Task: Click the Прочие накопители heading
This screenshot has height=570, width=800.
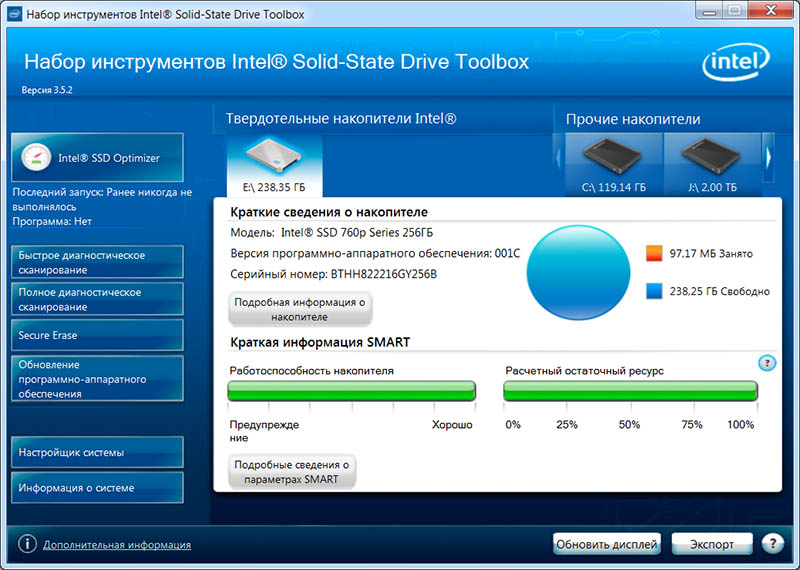Action: (x=633, y=119)
